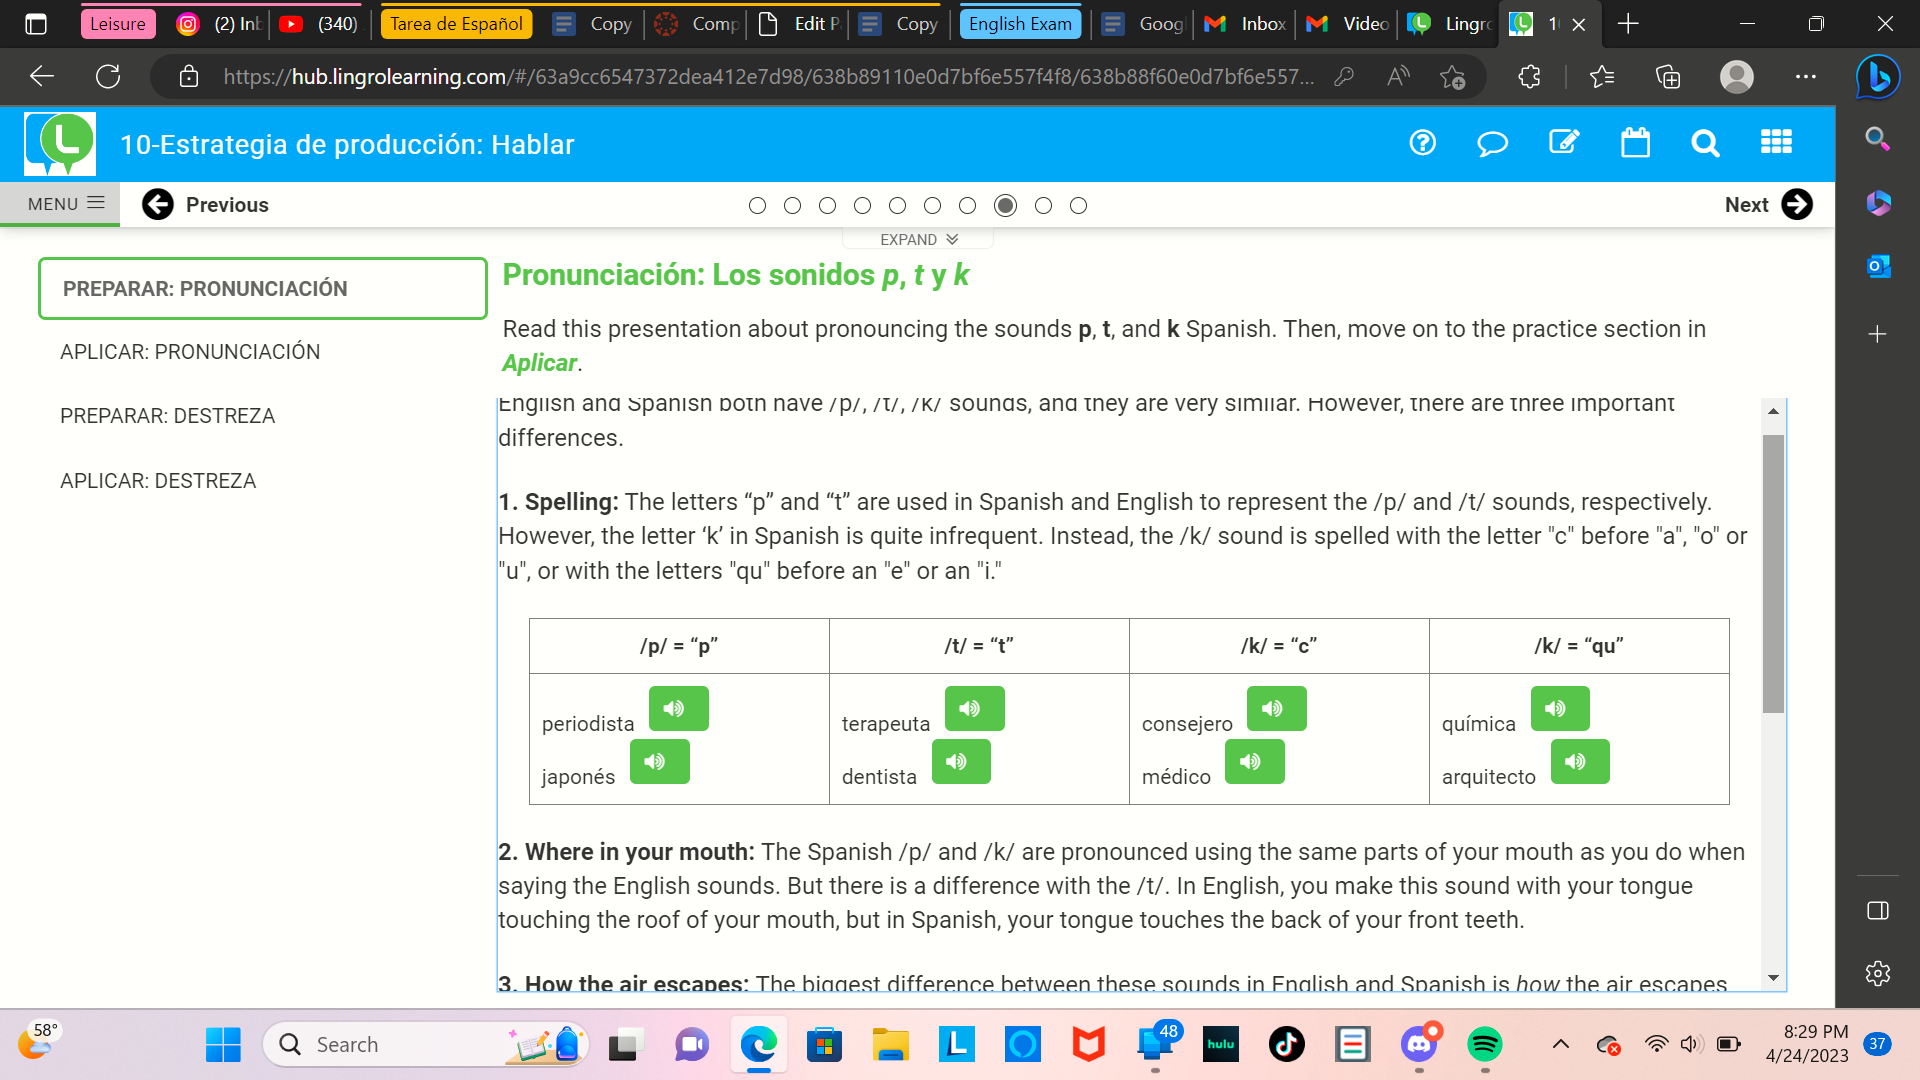Play audio for consejero

pos(1276,708)
